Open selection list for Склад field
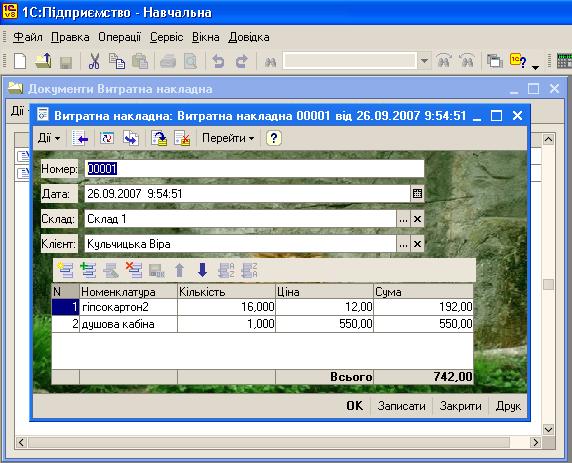This screenshot has width=572, height=463. (x=403, y=219)
